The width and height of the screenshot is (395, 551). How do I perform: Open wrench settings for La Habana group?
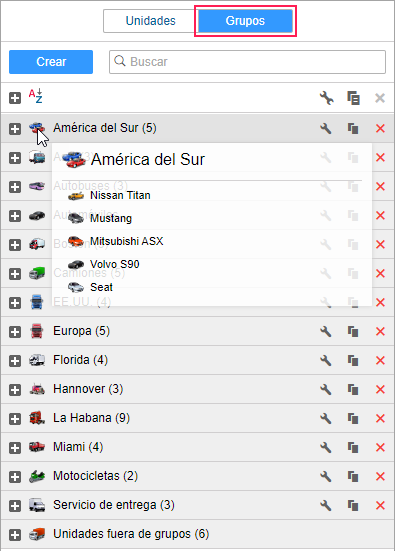tap(326, 418)
